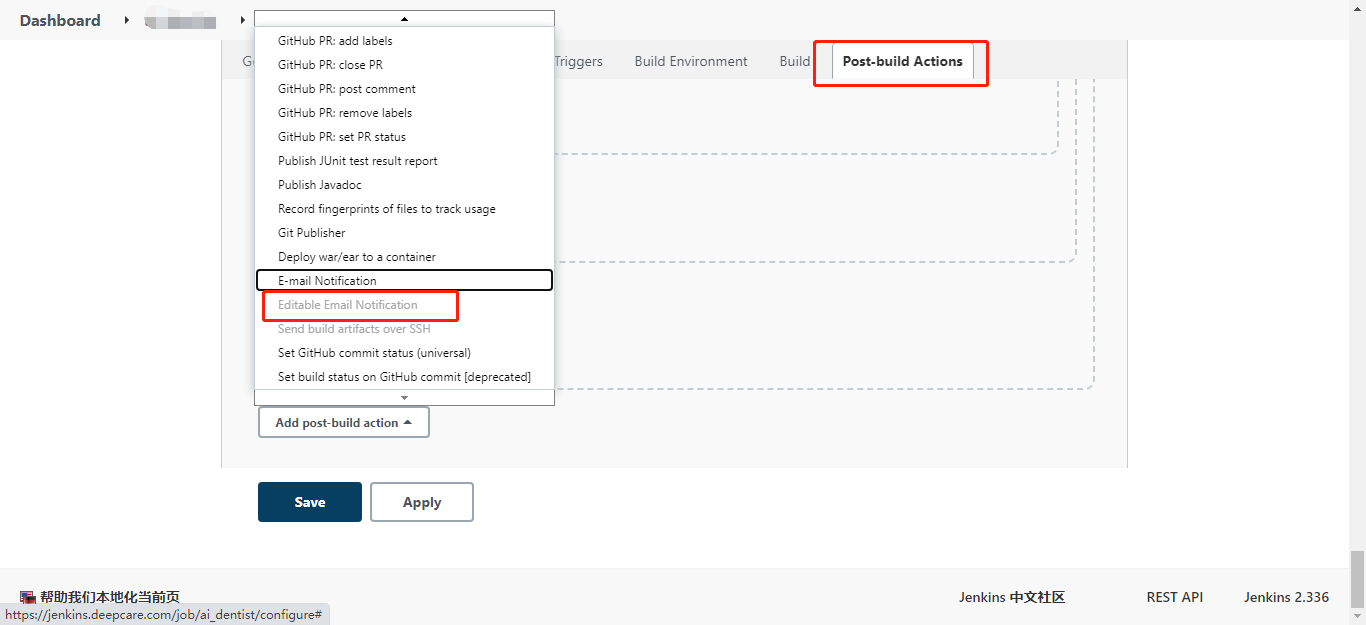Image resolution: width=1366 pixels, height=625 pixels.
Task: Choose Set GitHub commit status (universal)
Action: [374, 353]
